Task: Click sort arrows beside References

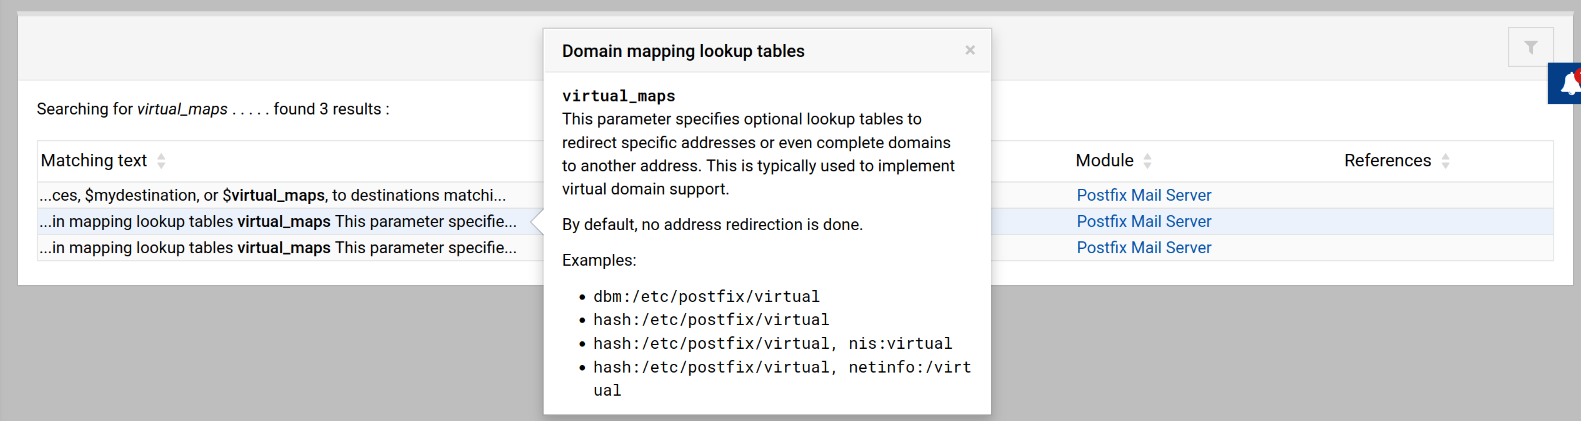Action: click(1445, 161)
